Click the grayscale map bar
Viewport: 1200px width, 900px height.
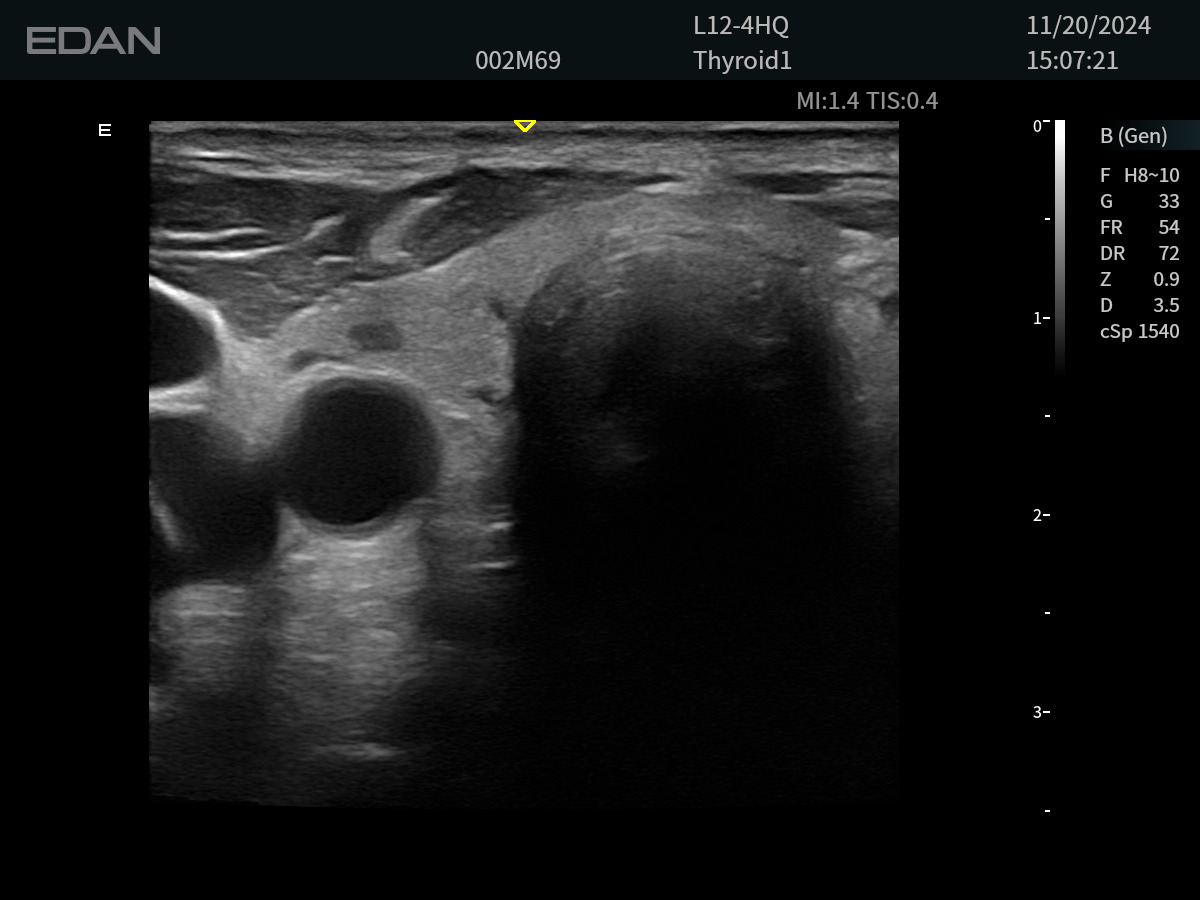pyautogui.click(x=1060, y=245)
